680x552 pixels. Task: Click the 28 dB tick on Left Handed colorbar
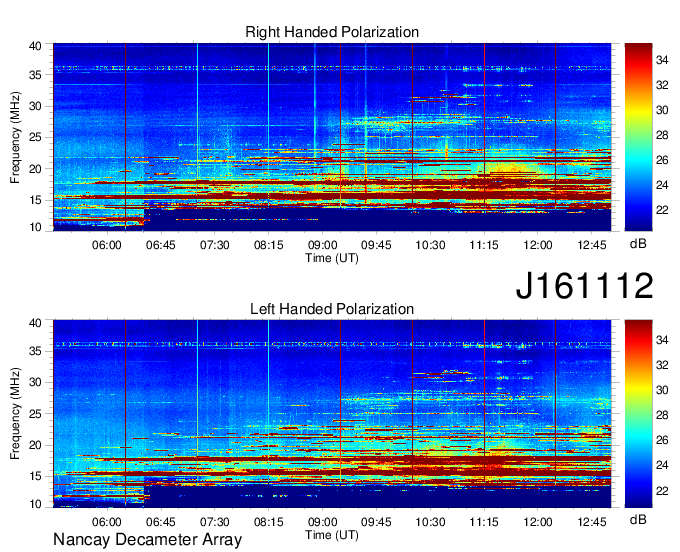[x=662, y=415]
